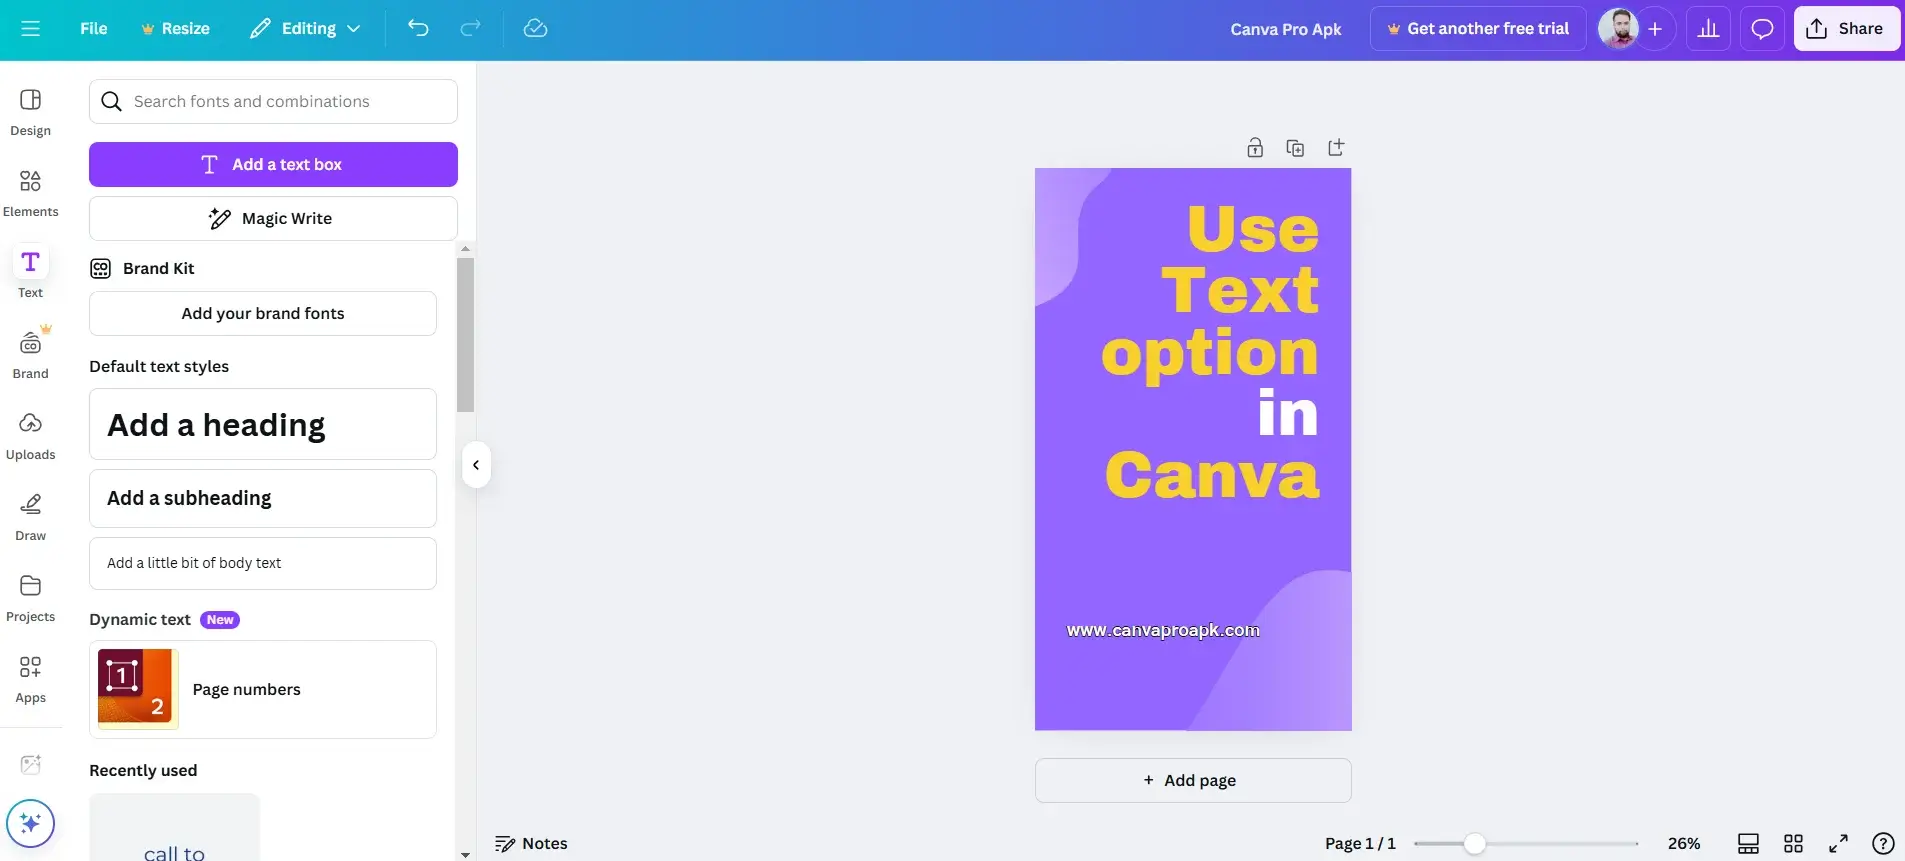Select the recently used 'call to' thumbnail
This screenshot has height=861, width=1905.
(174, 828)
